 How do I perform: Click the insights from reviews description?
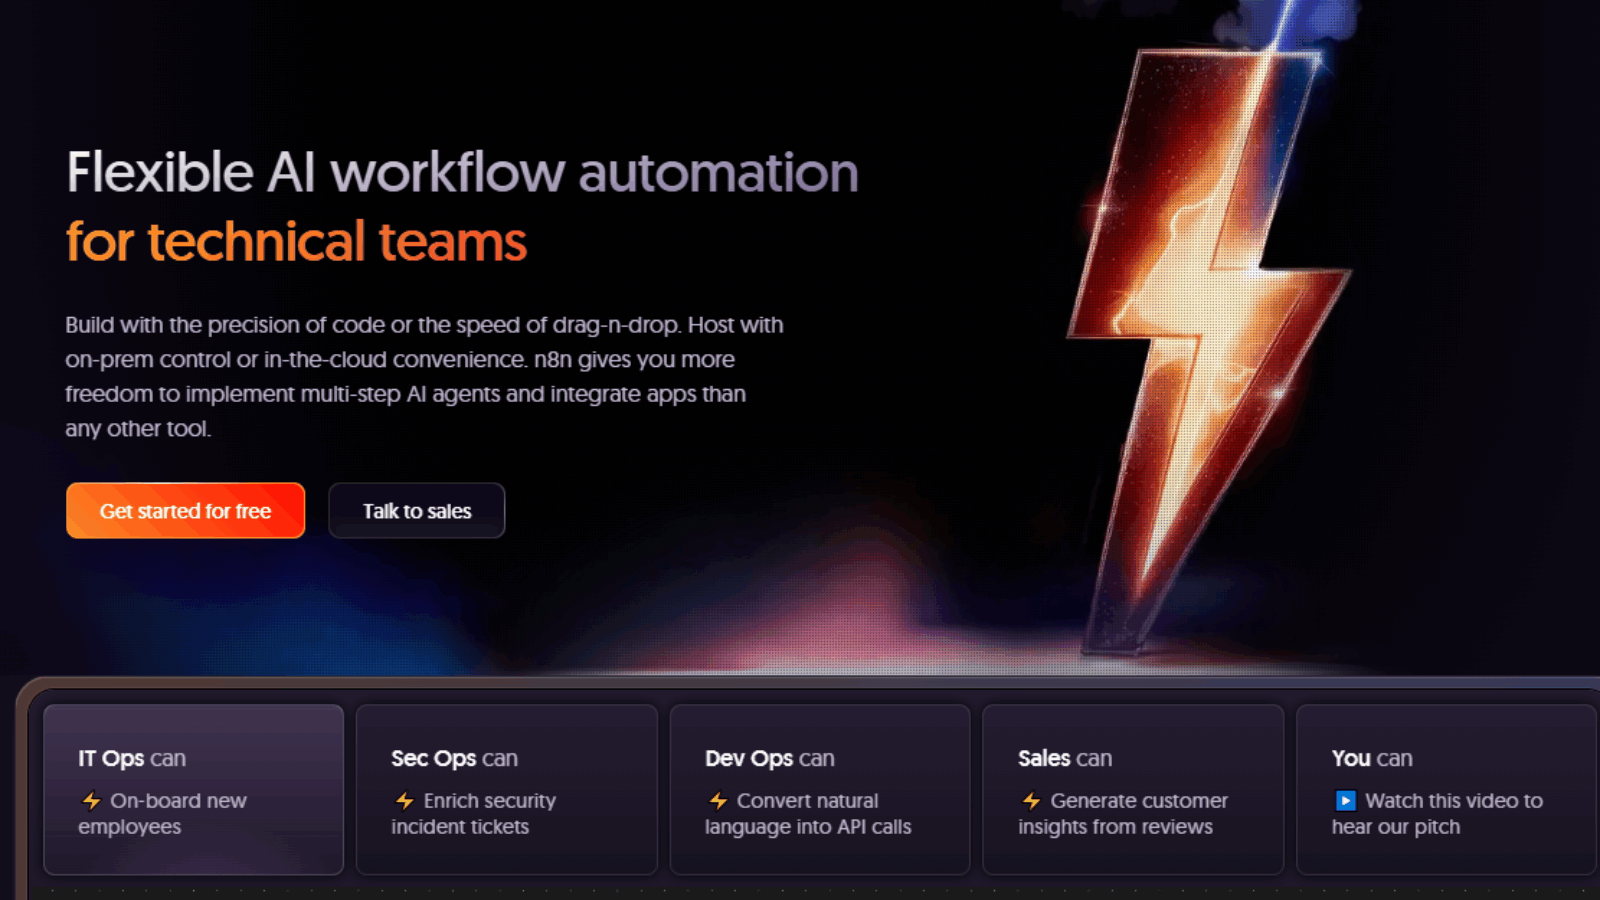1115,827
